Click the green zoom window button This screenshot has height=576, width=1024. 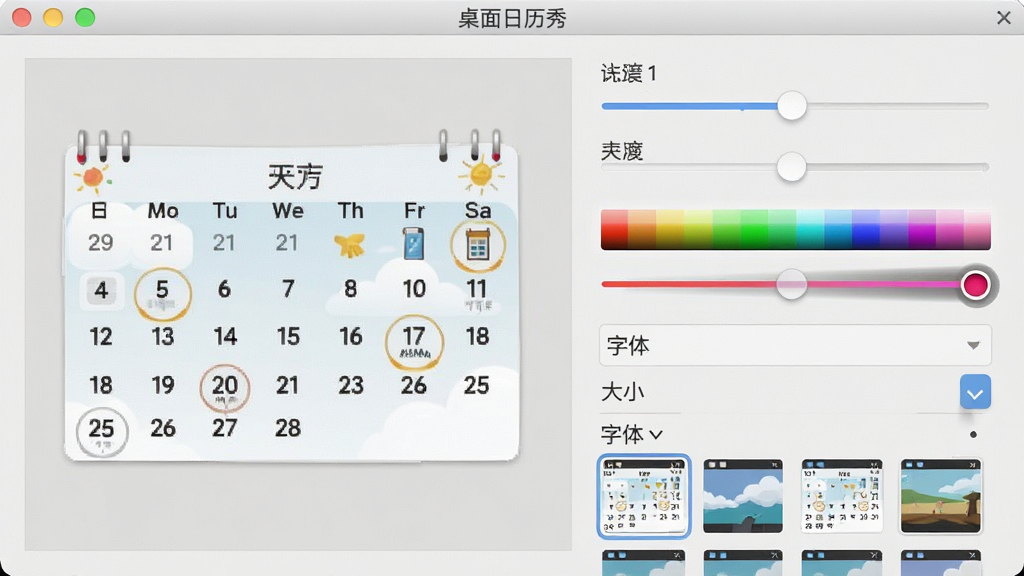point(85,18)
